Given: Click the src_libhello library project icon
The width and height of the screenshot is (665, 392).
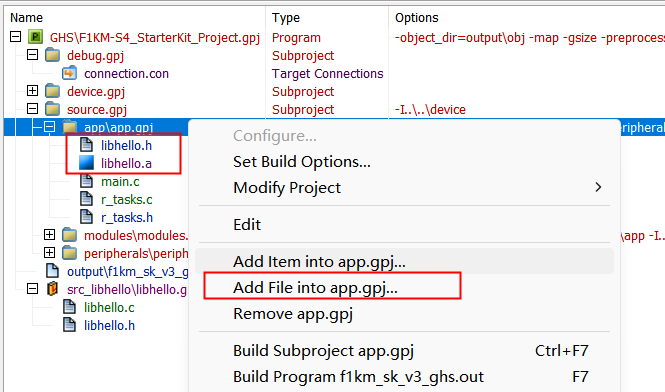Looking at the screenshot, I should pos(53,289).
